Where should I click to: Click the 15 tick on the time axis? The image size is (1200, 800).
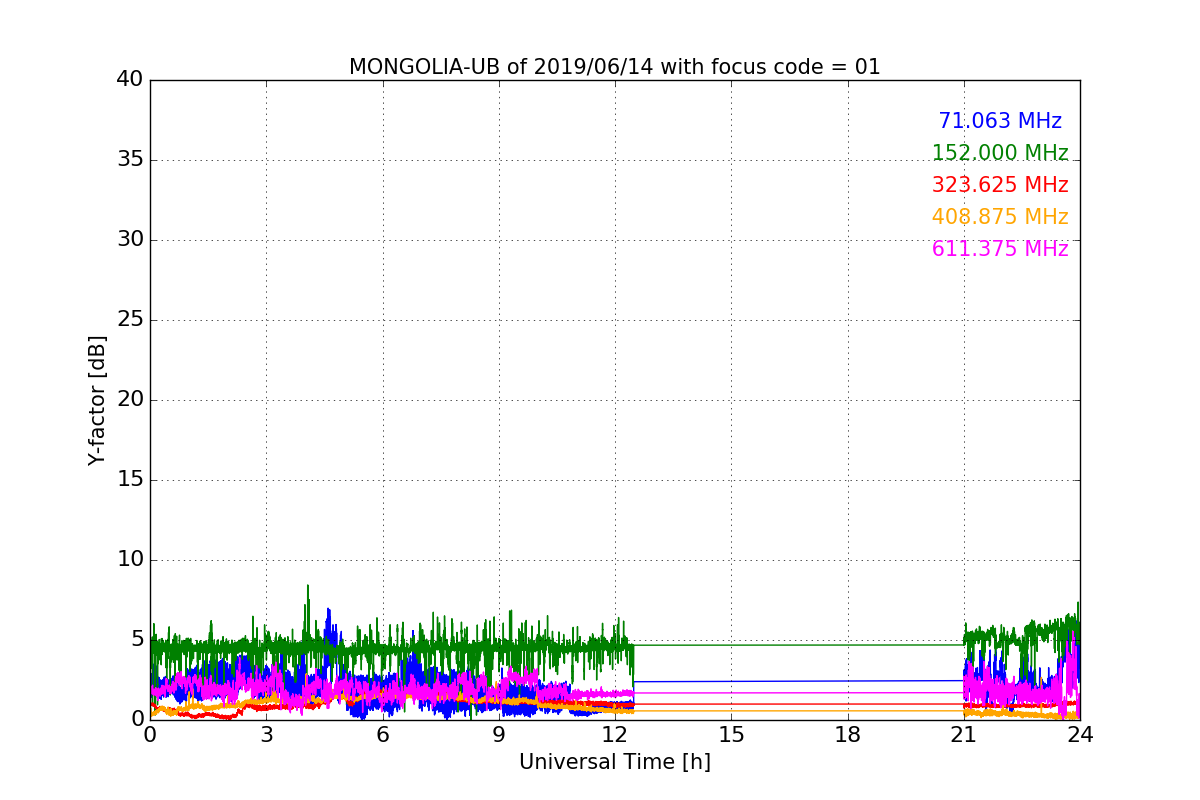[731, 734]
